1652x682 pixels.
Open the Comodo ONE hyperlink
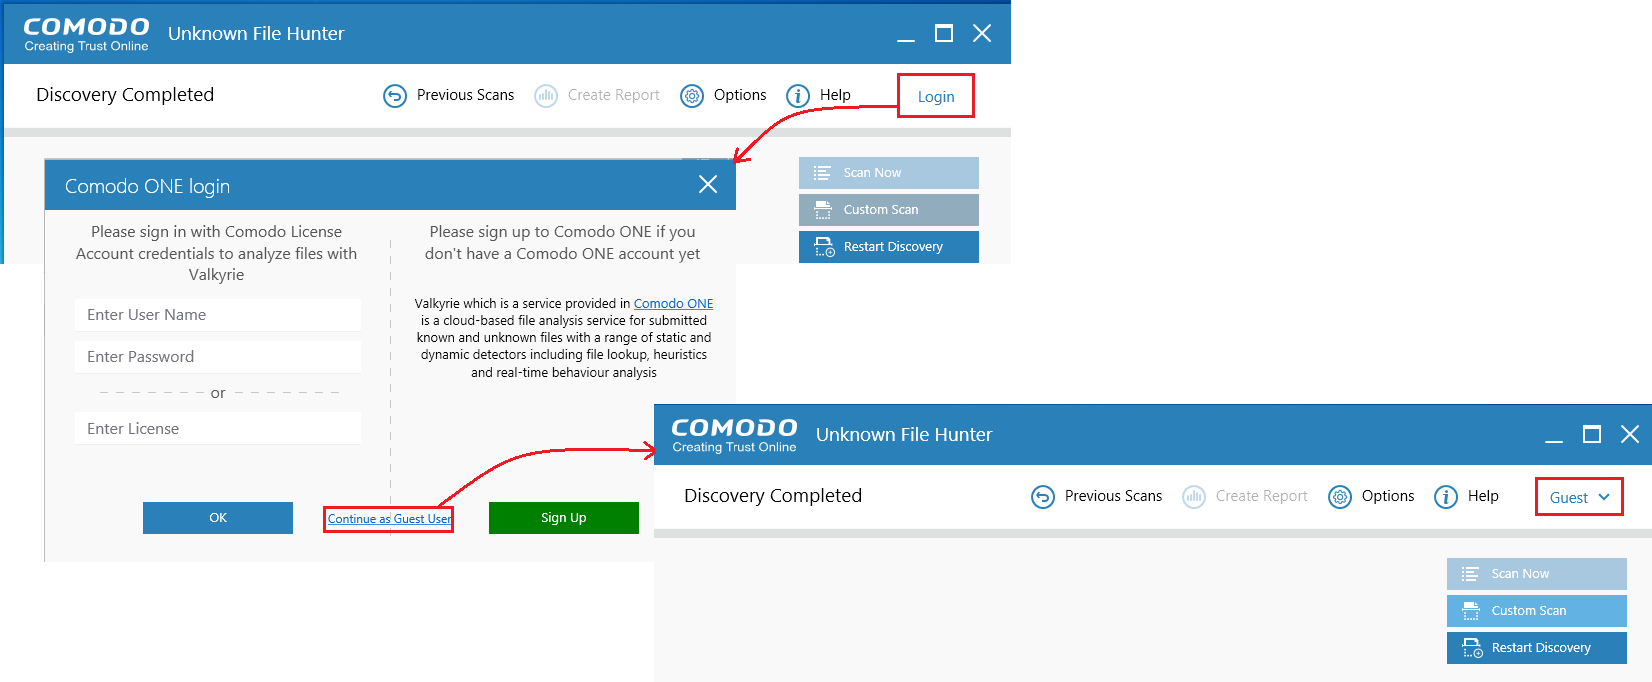click(x=674, y=303)
